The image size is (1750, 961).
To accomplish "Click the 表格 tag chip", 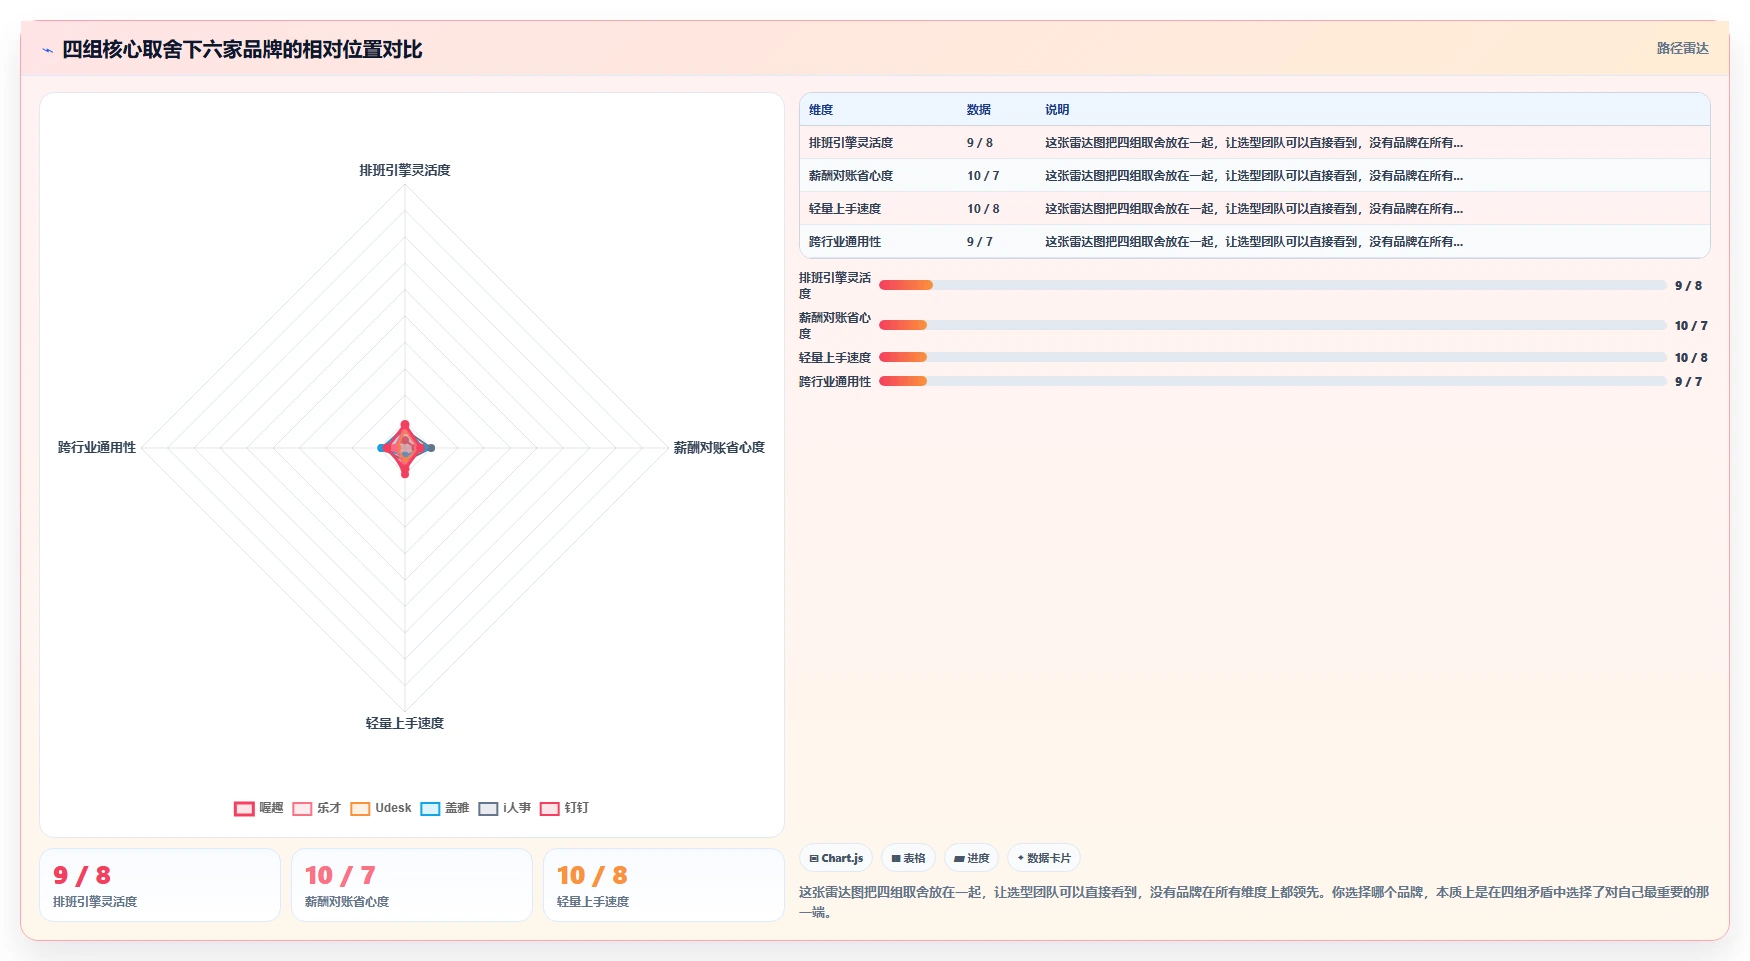I will (x=908, y=858).
